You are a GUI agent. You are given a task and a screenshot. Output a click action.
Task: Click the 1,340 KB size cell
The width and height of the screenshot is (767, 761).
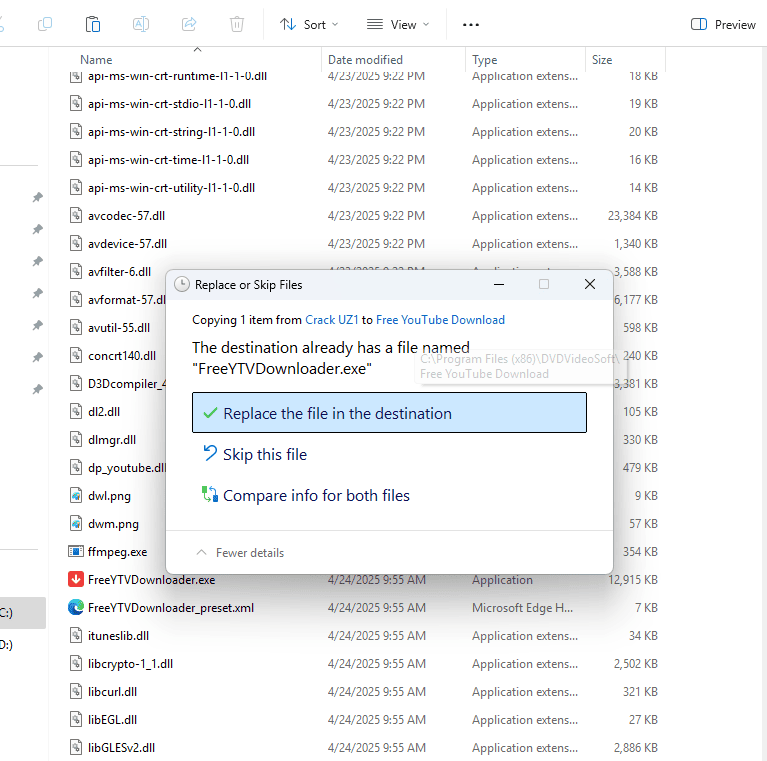coord(635,244)
